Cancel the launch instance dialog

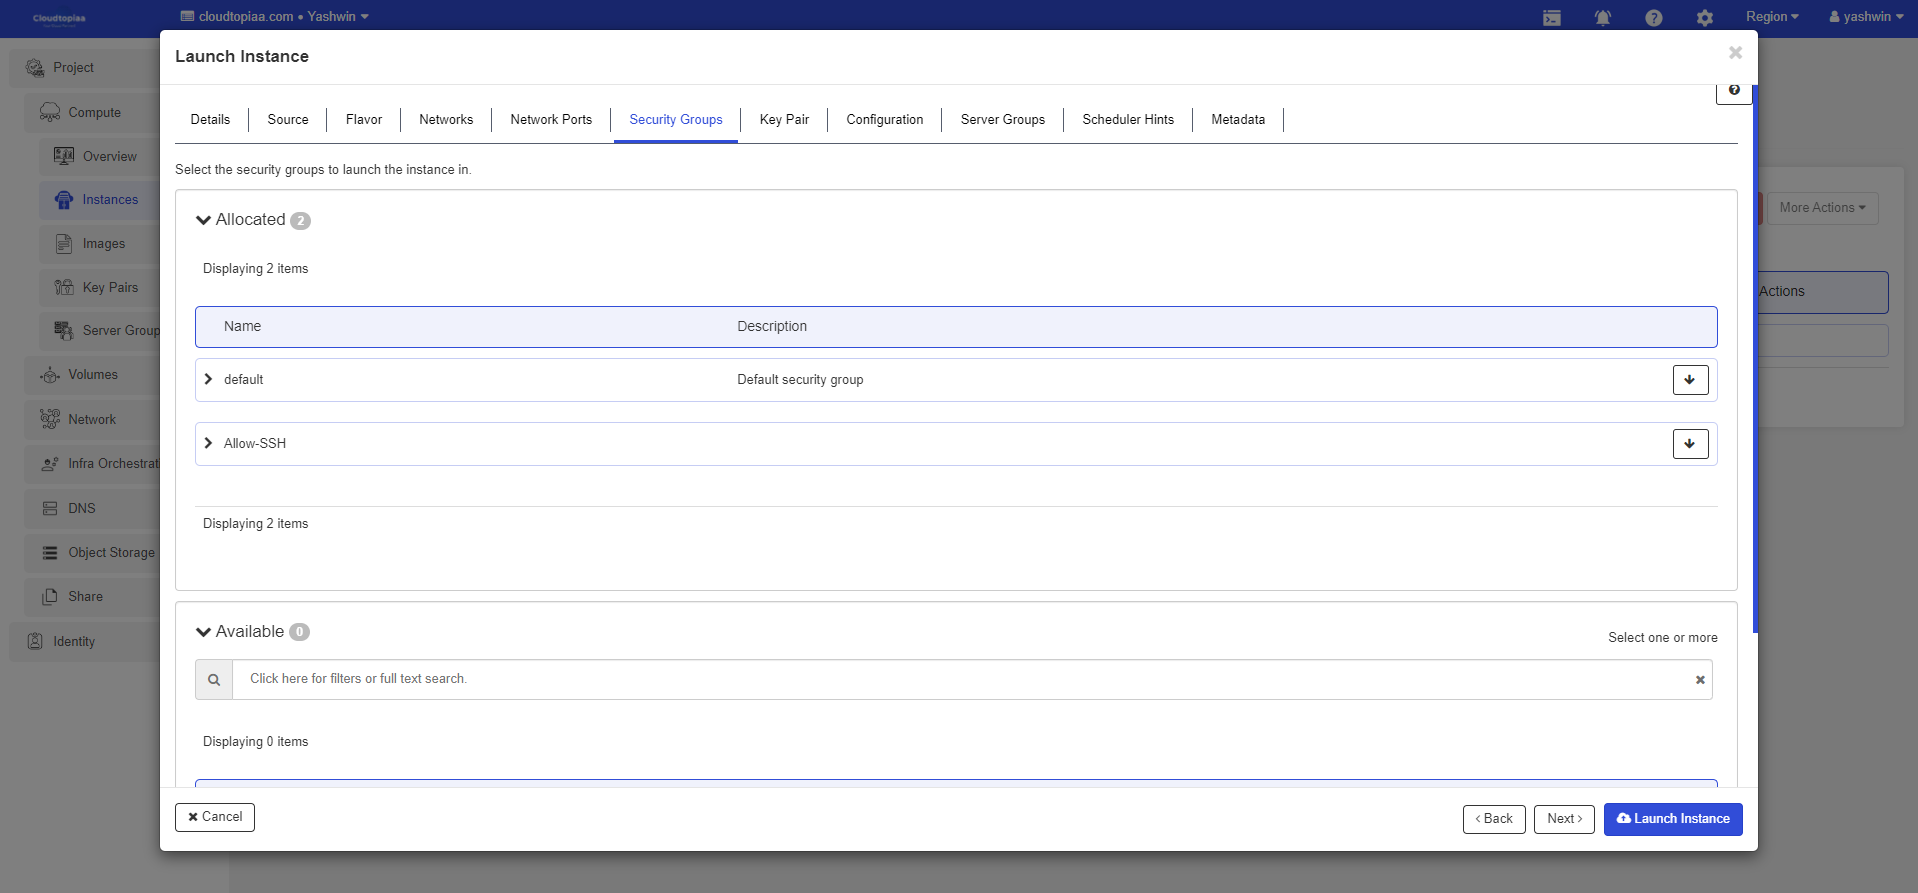tap(215, 817)
